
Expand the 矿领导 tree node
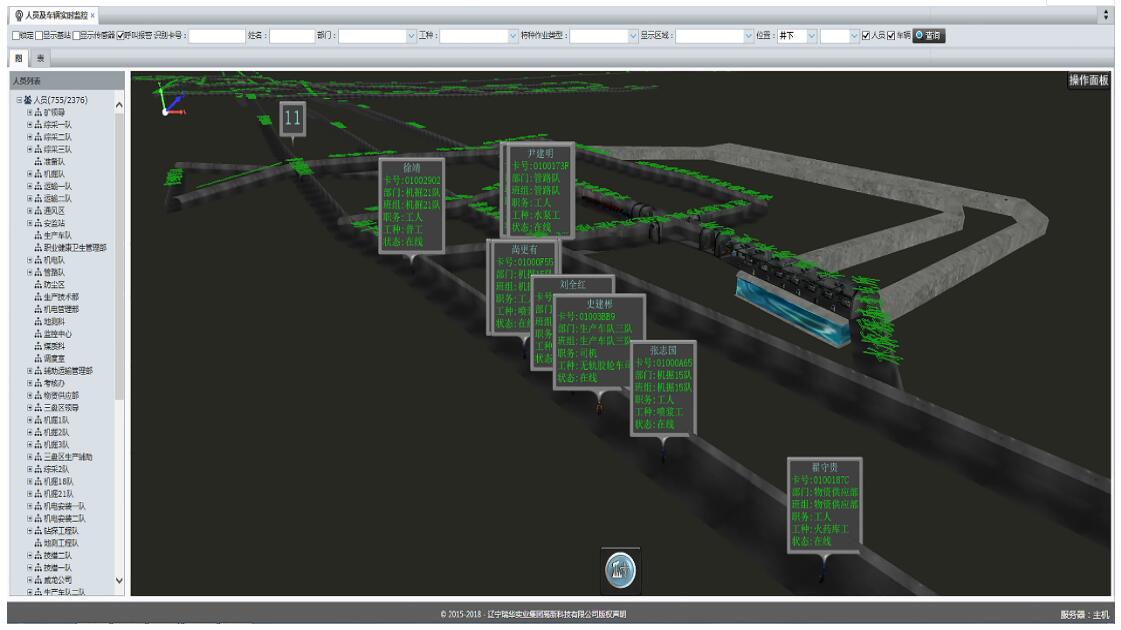tap(30, 112)
